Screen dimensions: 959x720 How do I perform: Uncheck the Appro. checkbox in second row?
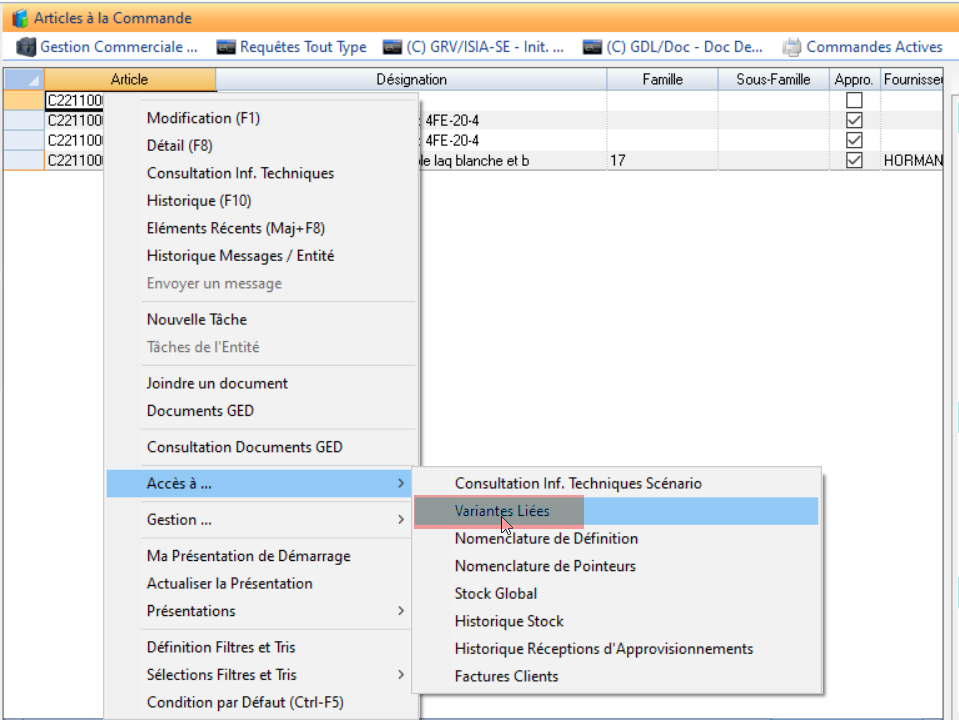pyautogui.click(x=854, y=120)
